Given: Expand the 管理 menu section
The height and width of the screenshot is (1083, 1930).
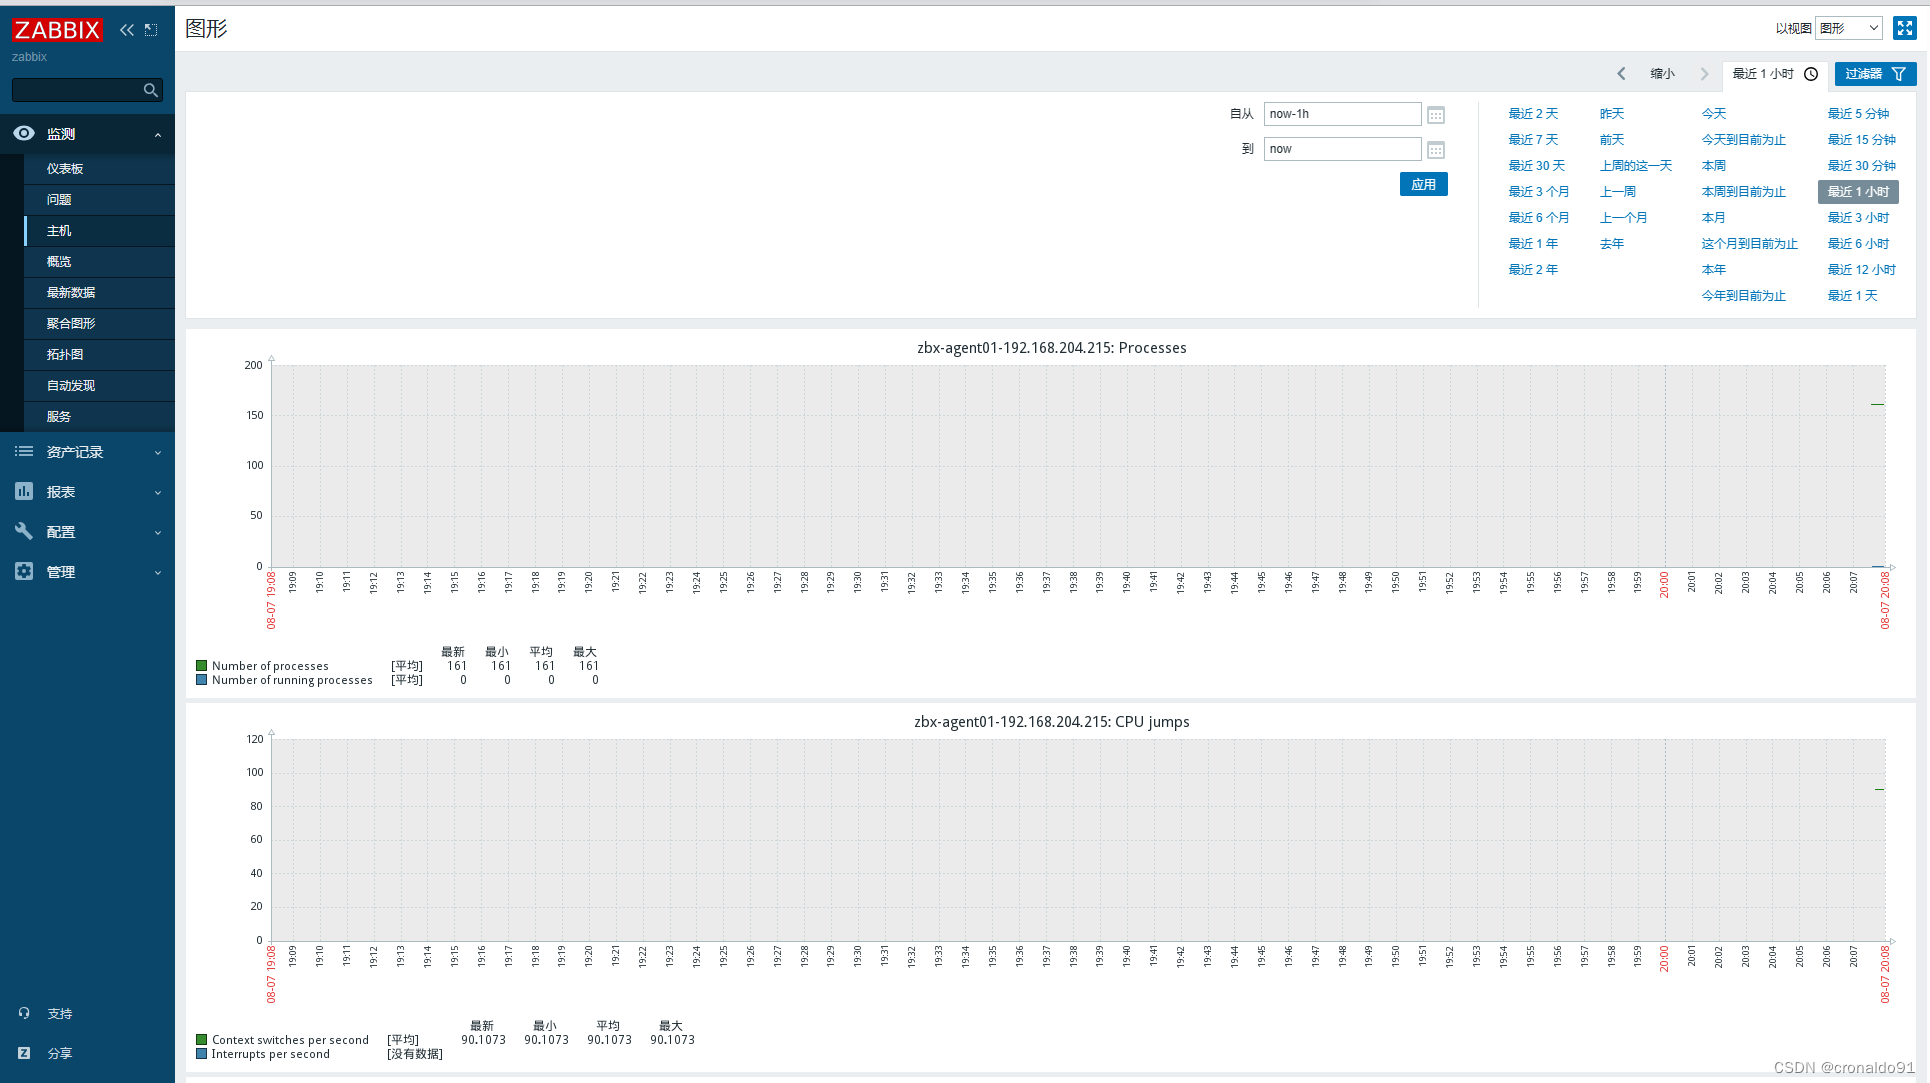Looking at the screenshot, I should (x=87, y=572).
